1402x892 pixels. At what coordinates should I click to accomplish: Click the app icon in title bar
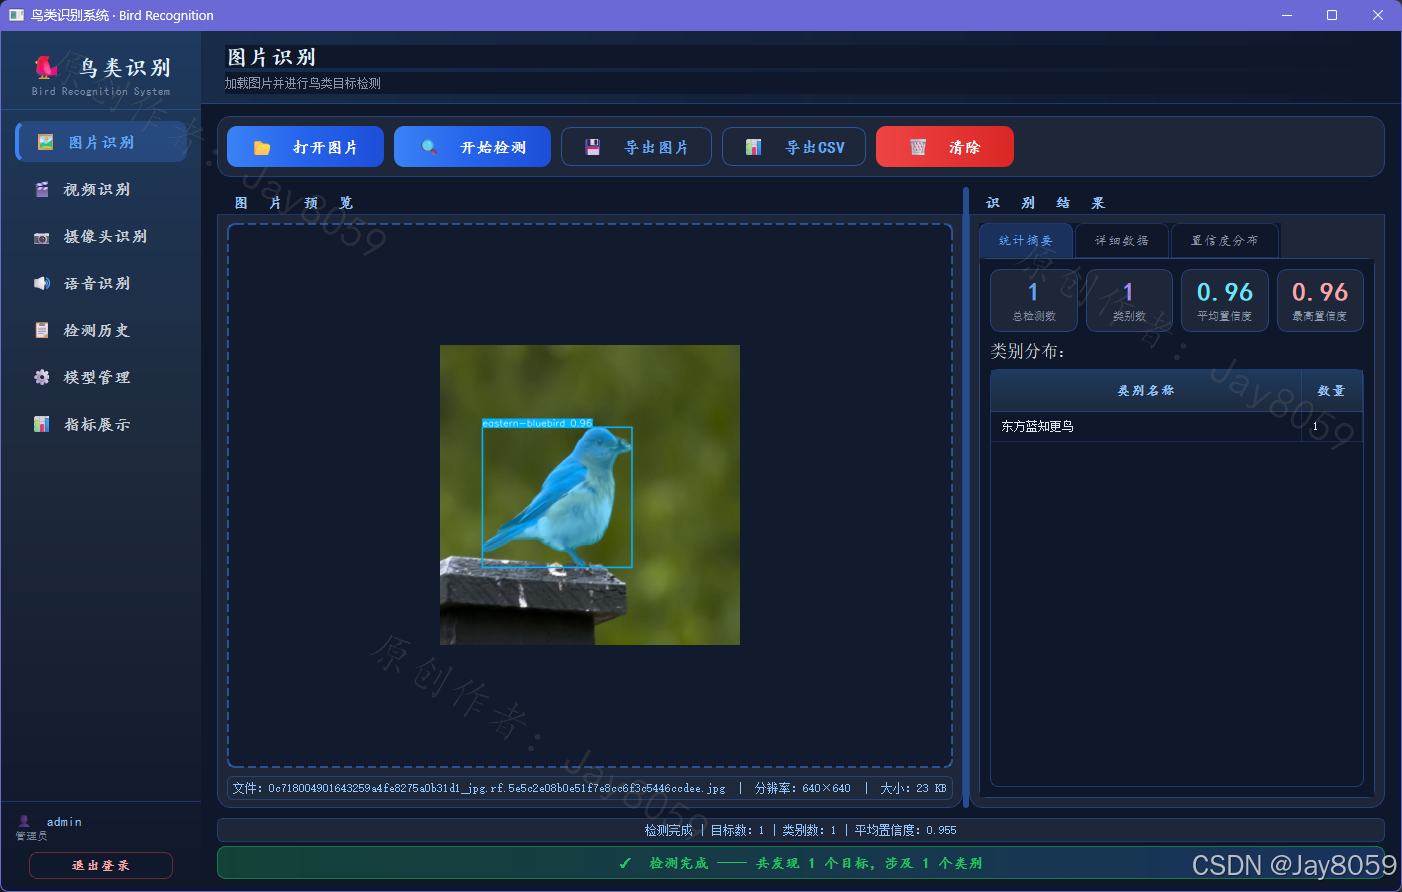[16, 15]
